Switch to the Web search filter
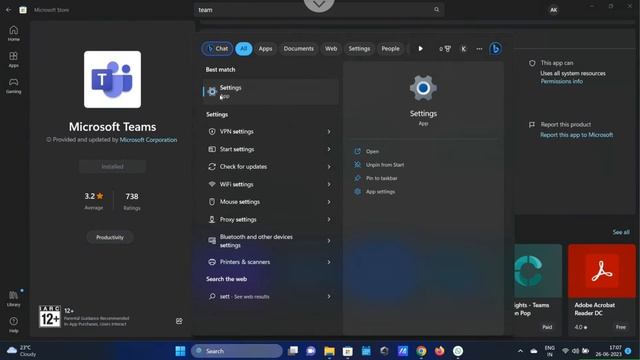Image resolution: width=640 pixels, height=360 pixels. click(x=331, y=49)
